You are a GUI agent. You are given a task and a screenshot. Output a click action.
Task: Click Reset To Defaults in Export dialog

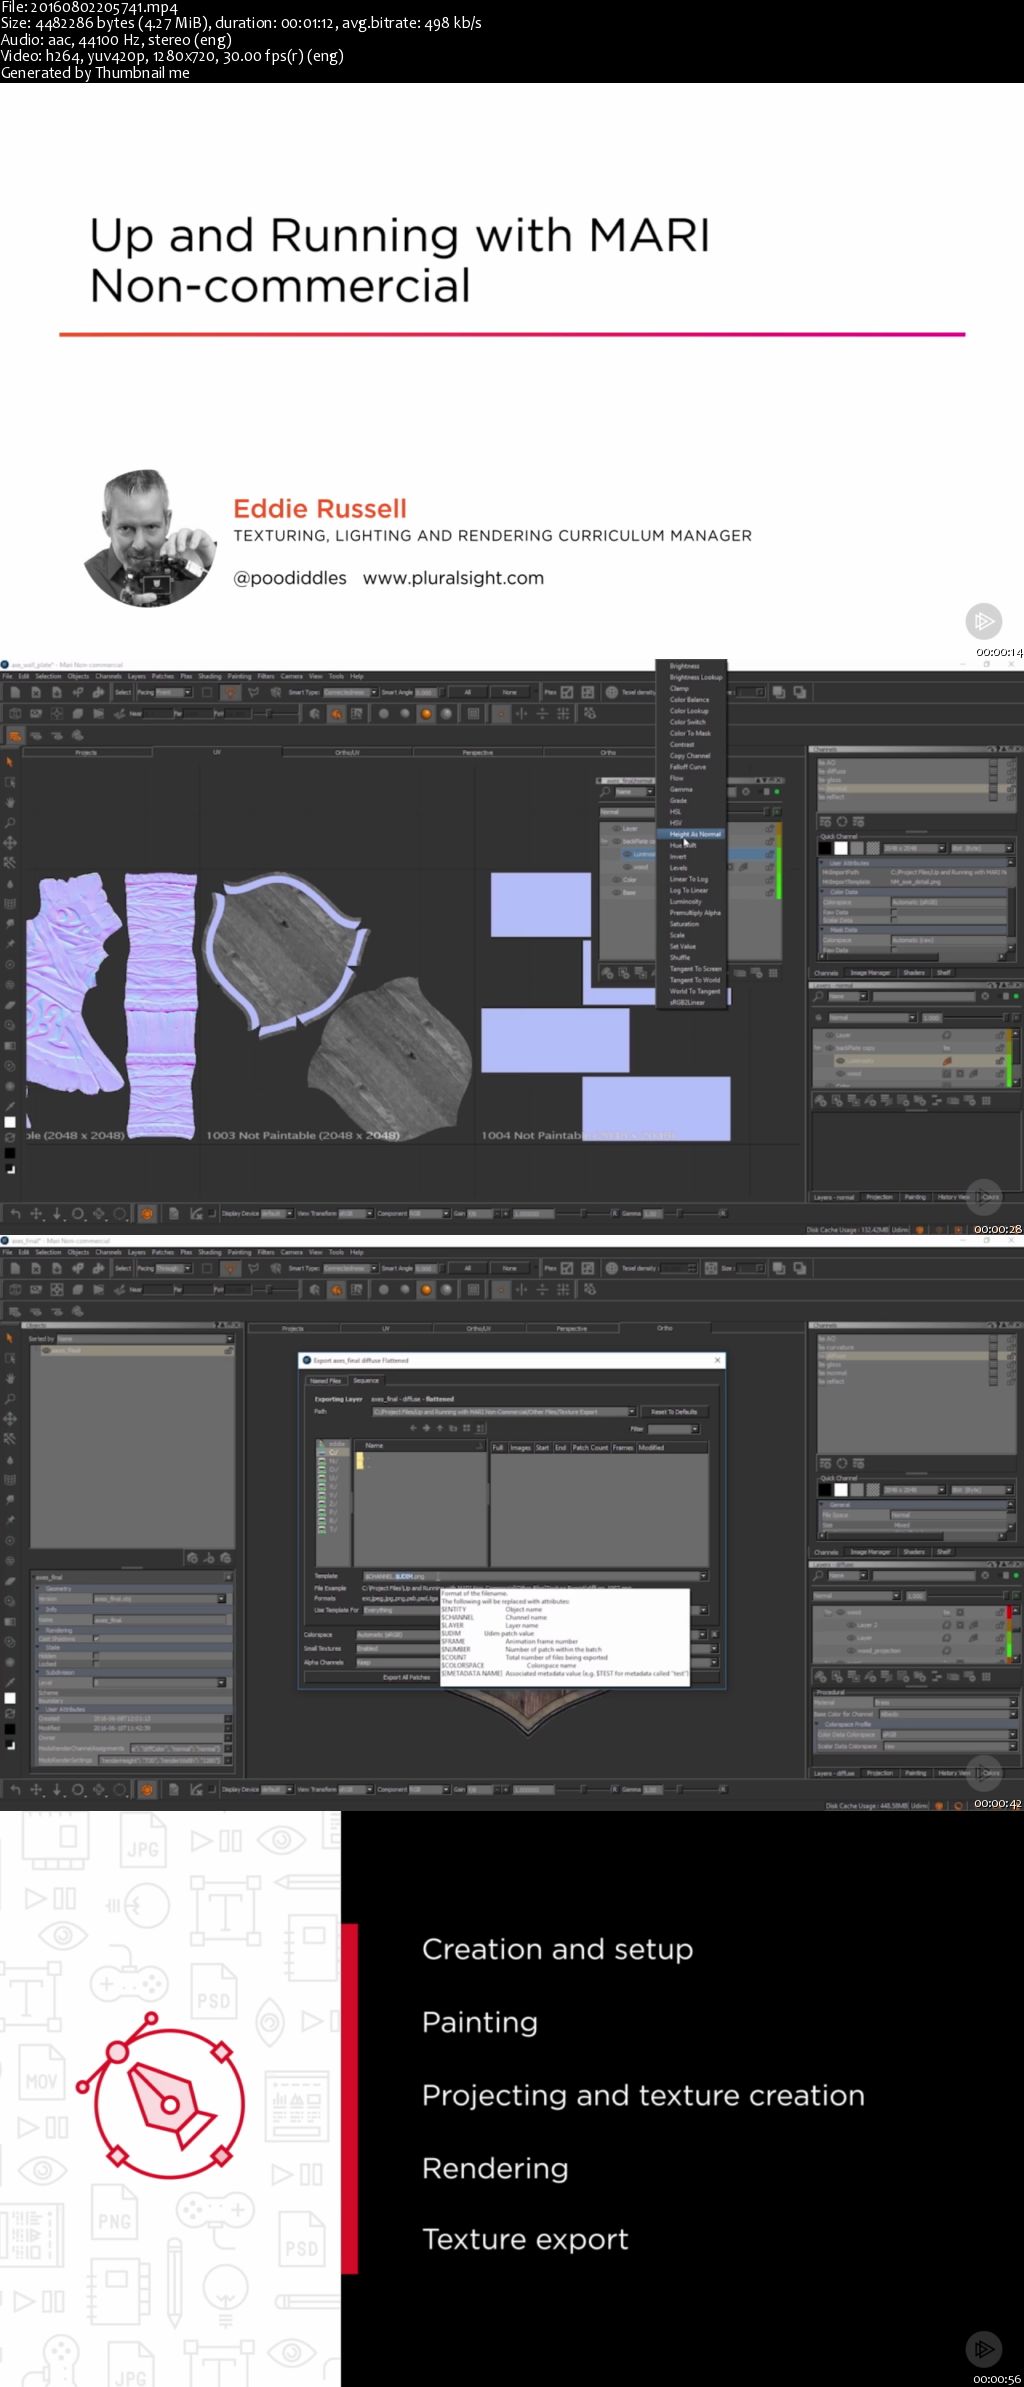pyautogui.click(x=674, y=1412)
